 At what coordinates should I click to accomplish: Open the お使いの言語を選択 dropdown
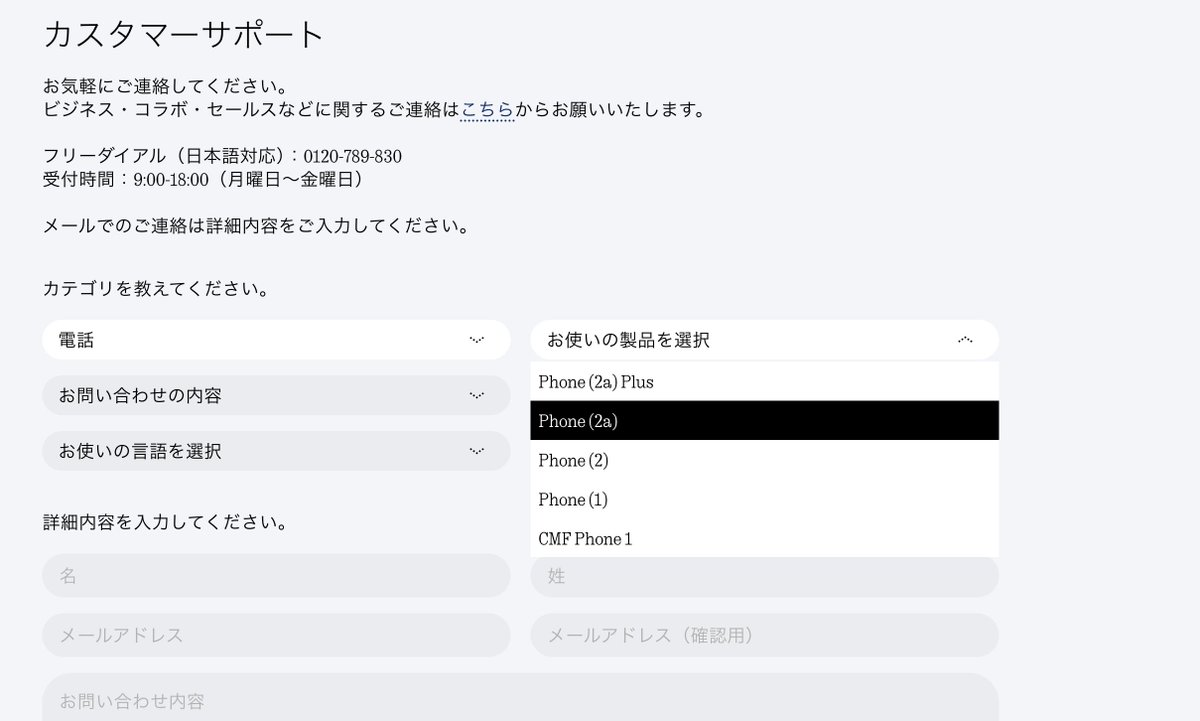click(x=276, y=451)
